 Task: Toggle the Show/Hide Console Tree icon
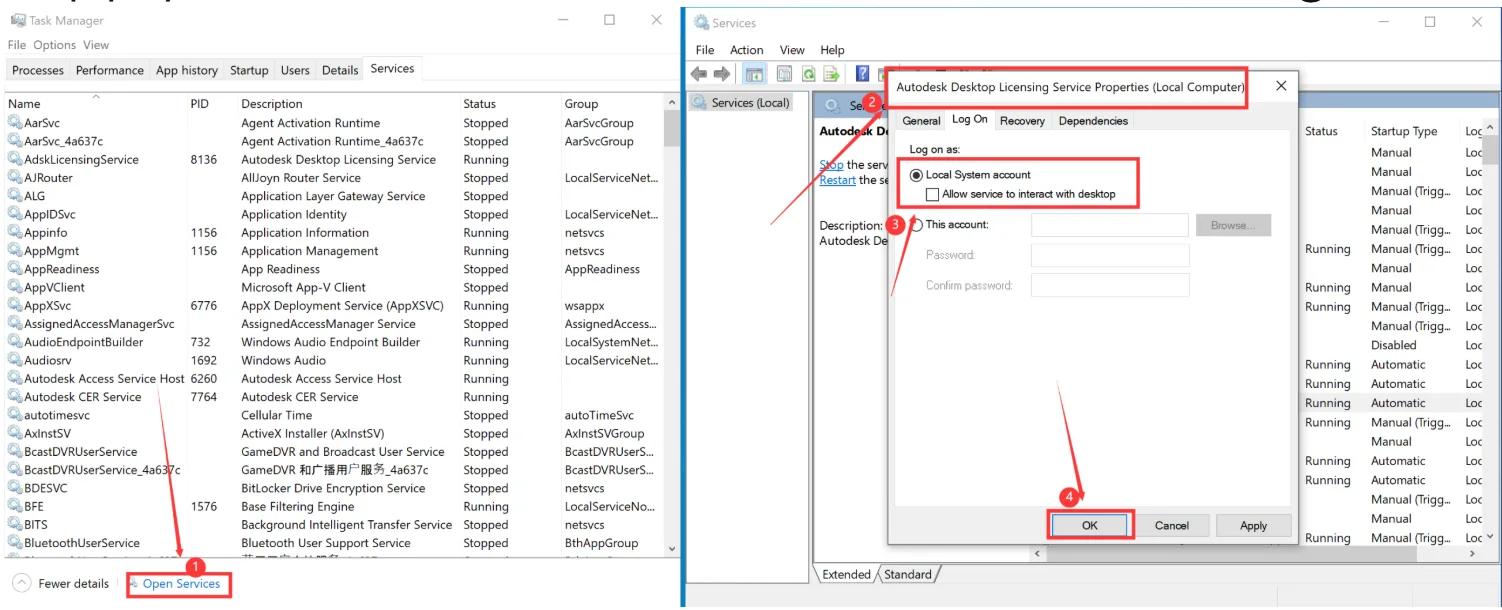click(x=755, y=74)
